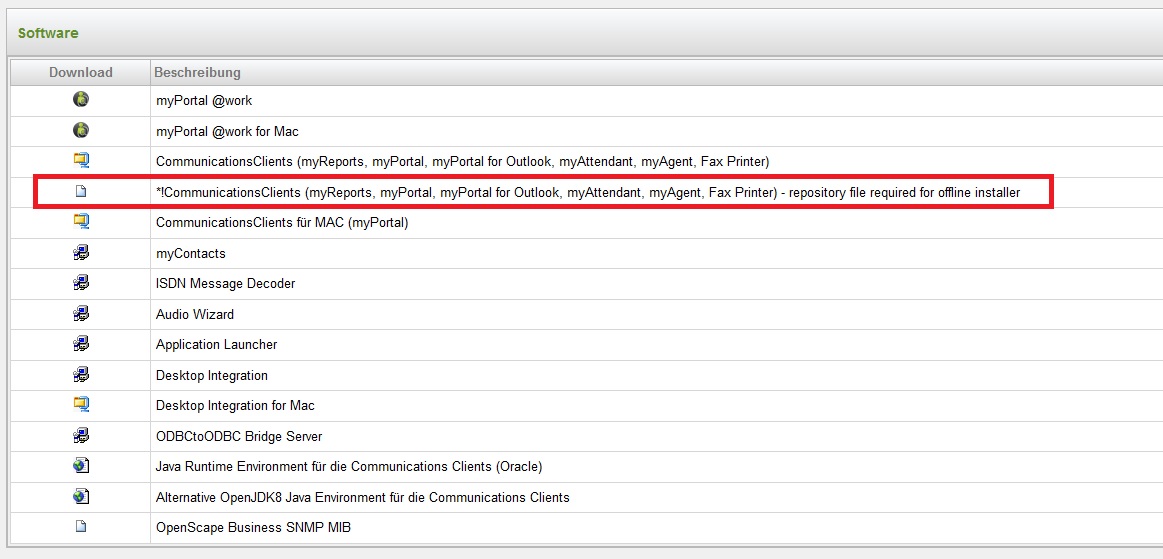Select the 'myPortal @work for Mac' text
Image resolution: width=1163 pixels, height=559 pixels.
227,131
